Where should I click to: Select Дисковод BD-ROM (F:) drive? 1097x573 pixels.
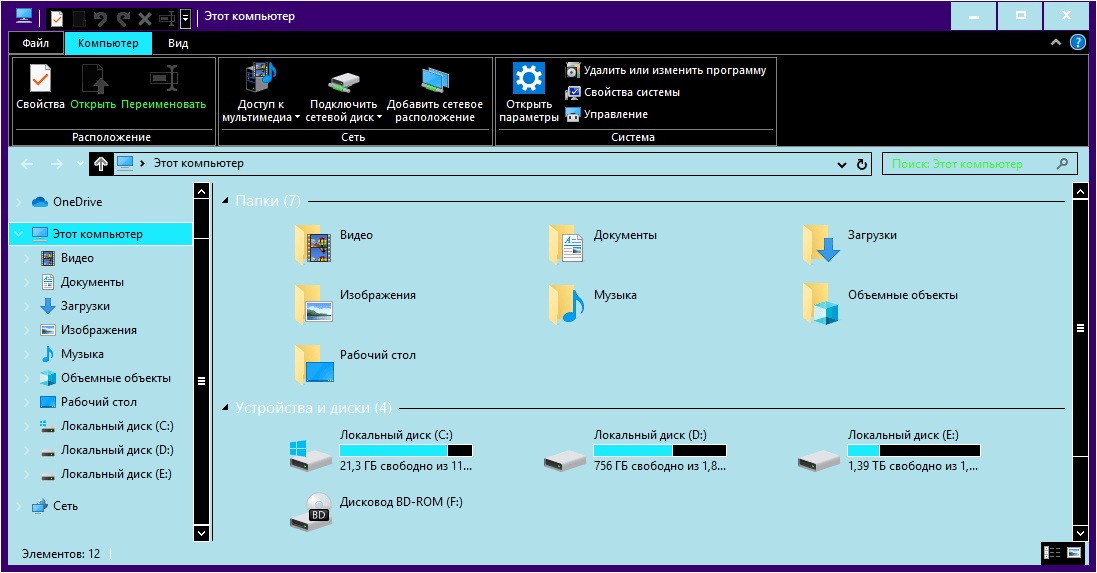pos(311,510)
